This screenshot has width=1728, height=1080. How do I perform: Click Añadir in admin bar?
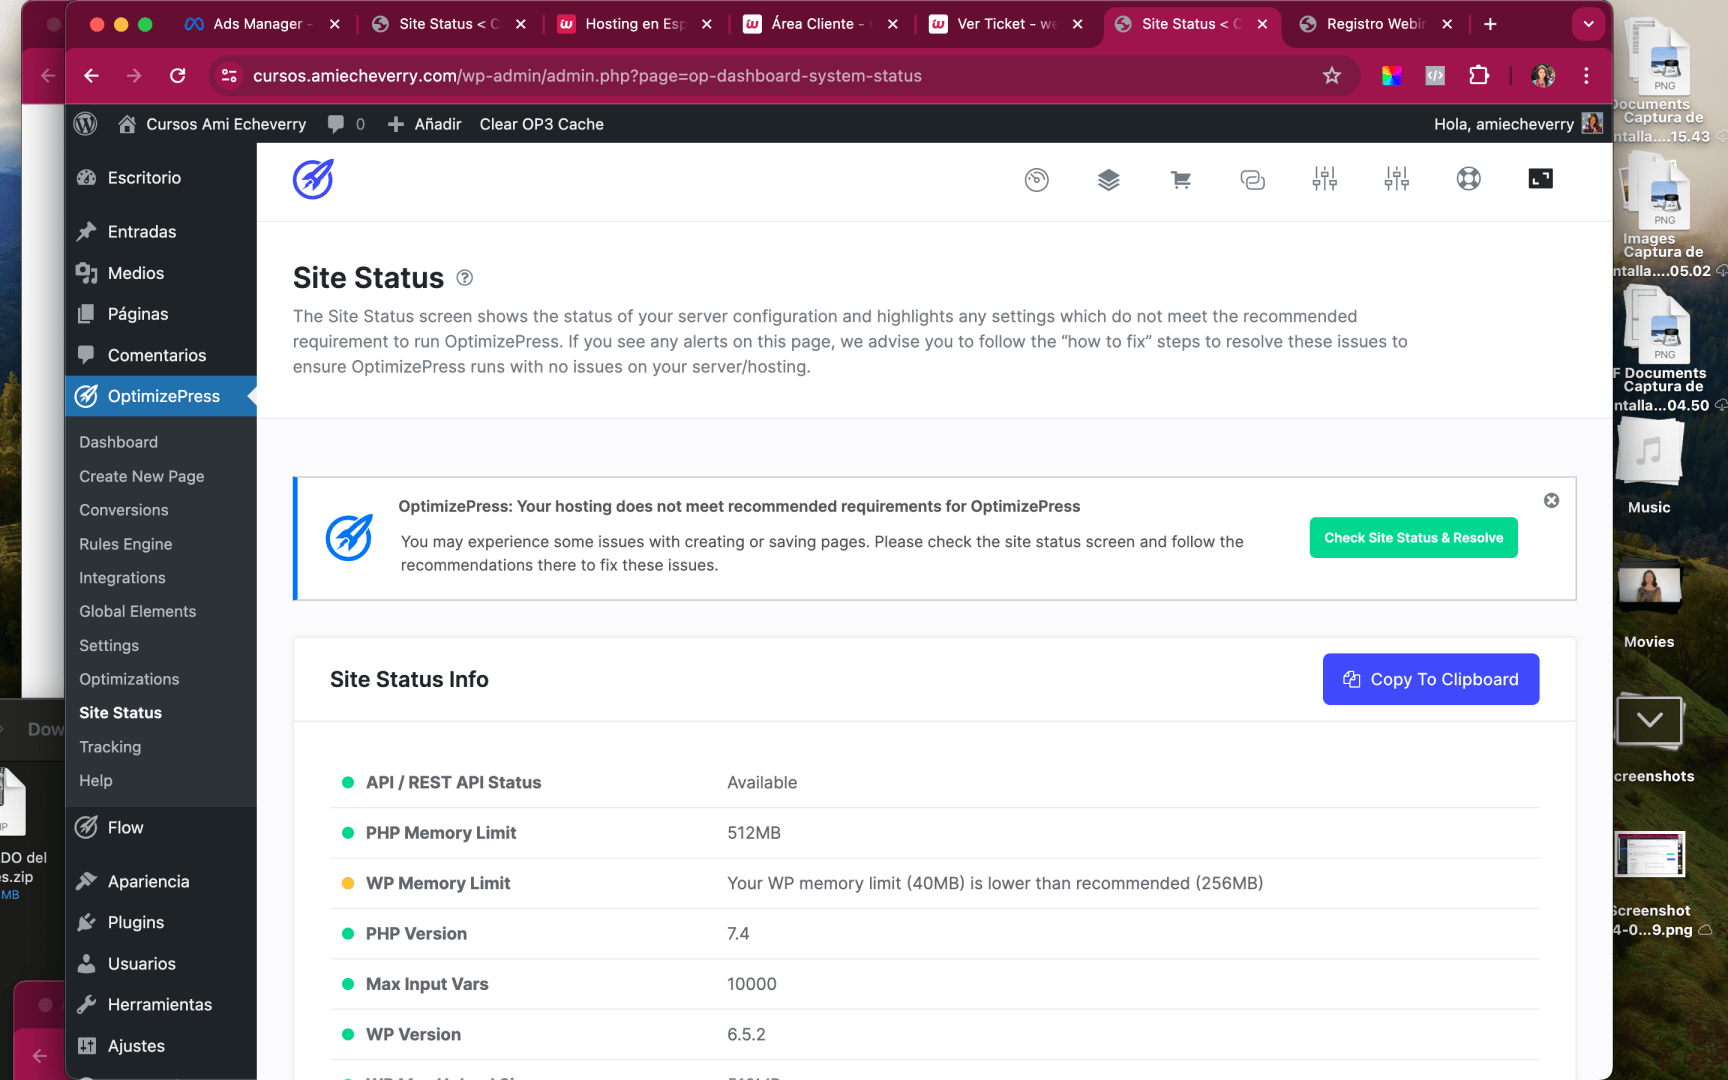(424, 124)
